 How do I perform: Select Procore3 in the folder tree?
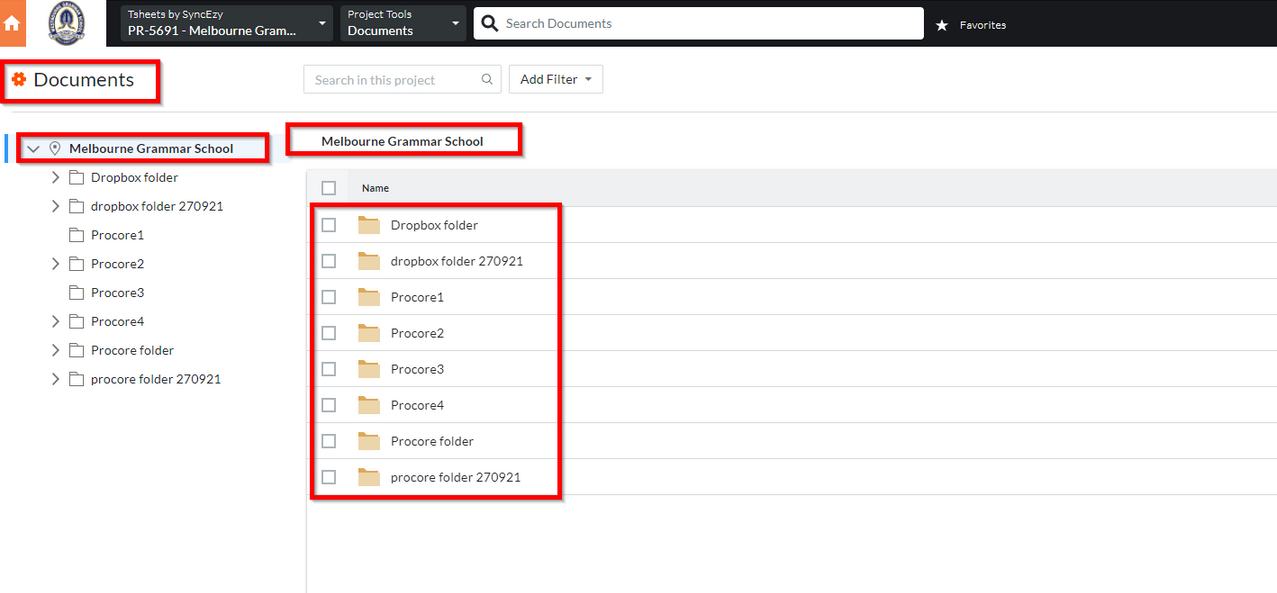click(x=117, y=293)
